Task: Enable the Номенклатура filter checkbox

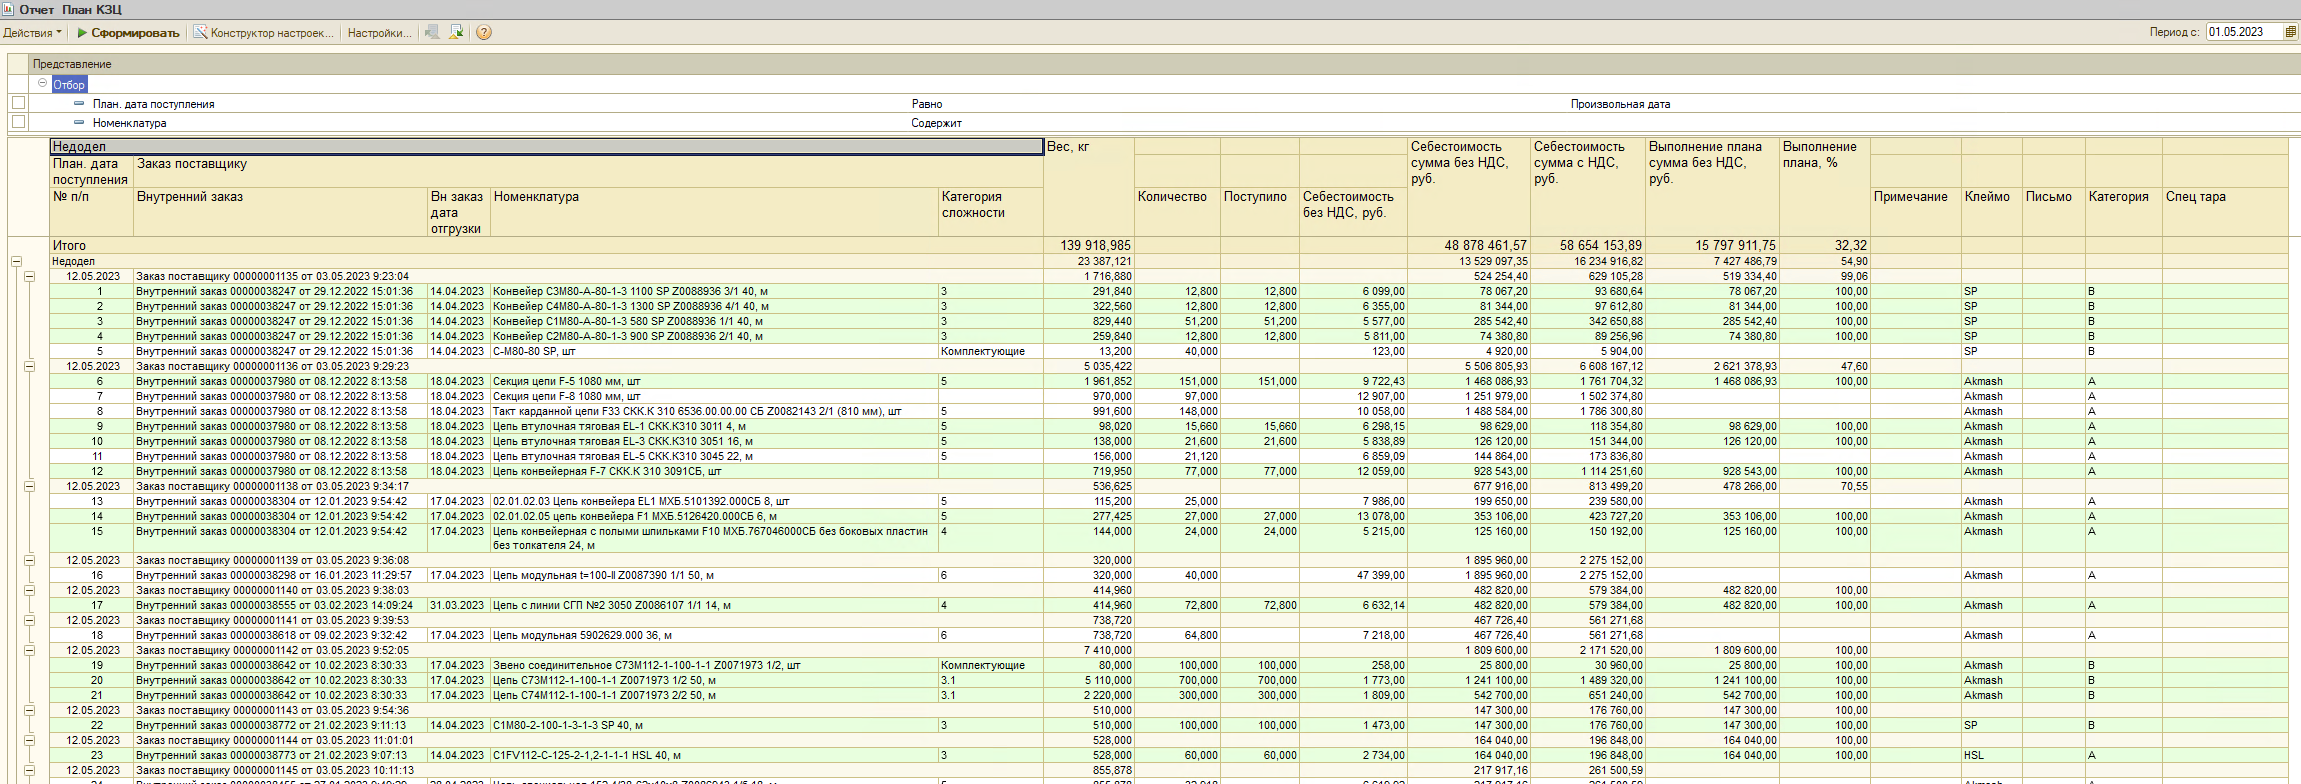Action: click(x=18, y=122)
